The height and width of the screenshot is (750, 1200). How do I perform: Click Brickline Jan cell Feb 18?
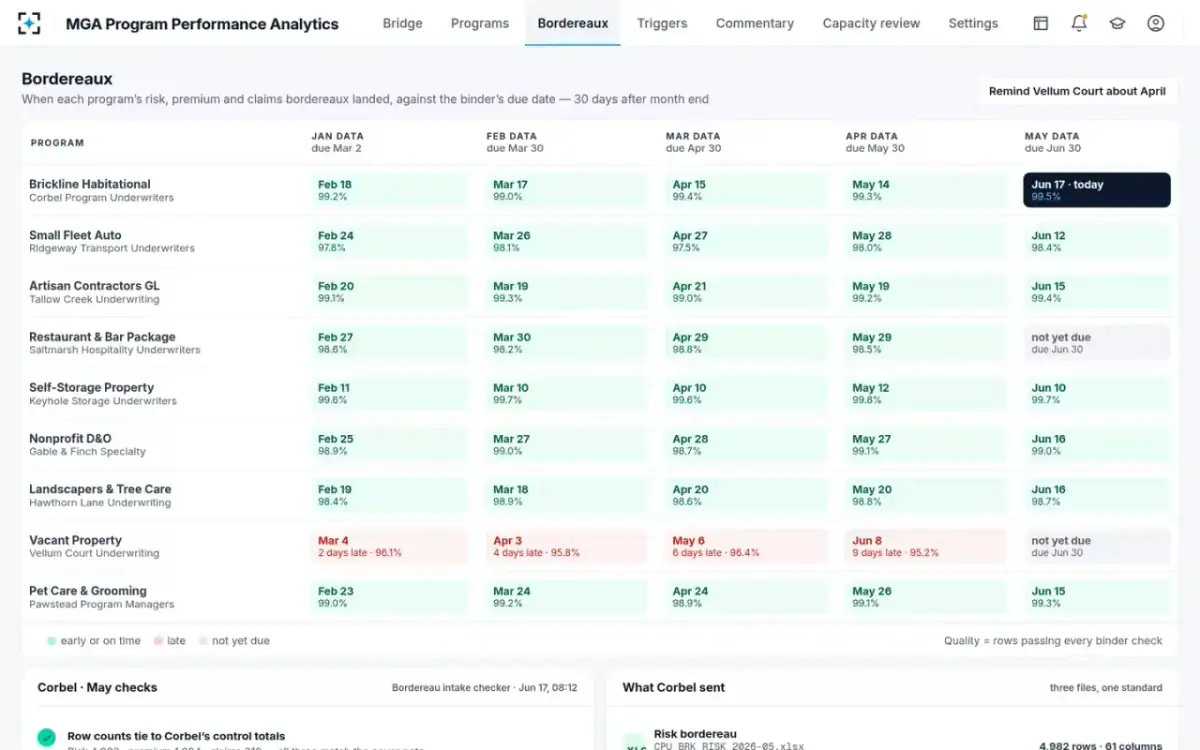point(388,190)
